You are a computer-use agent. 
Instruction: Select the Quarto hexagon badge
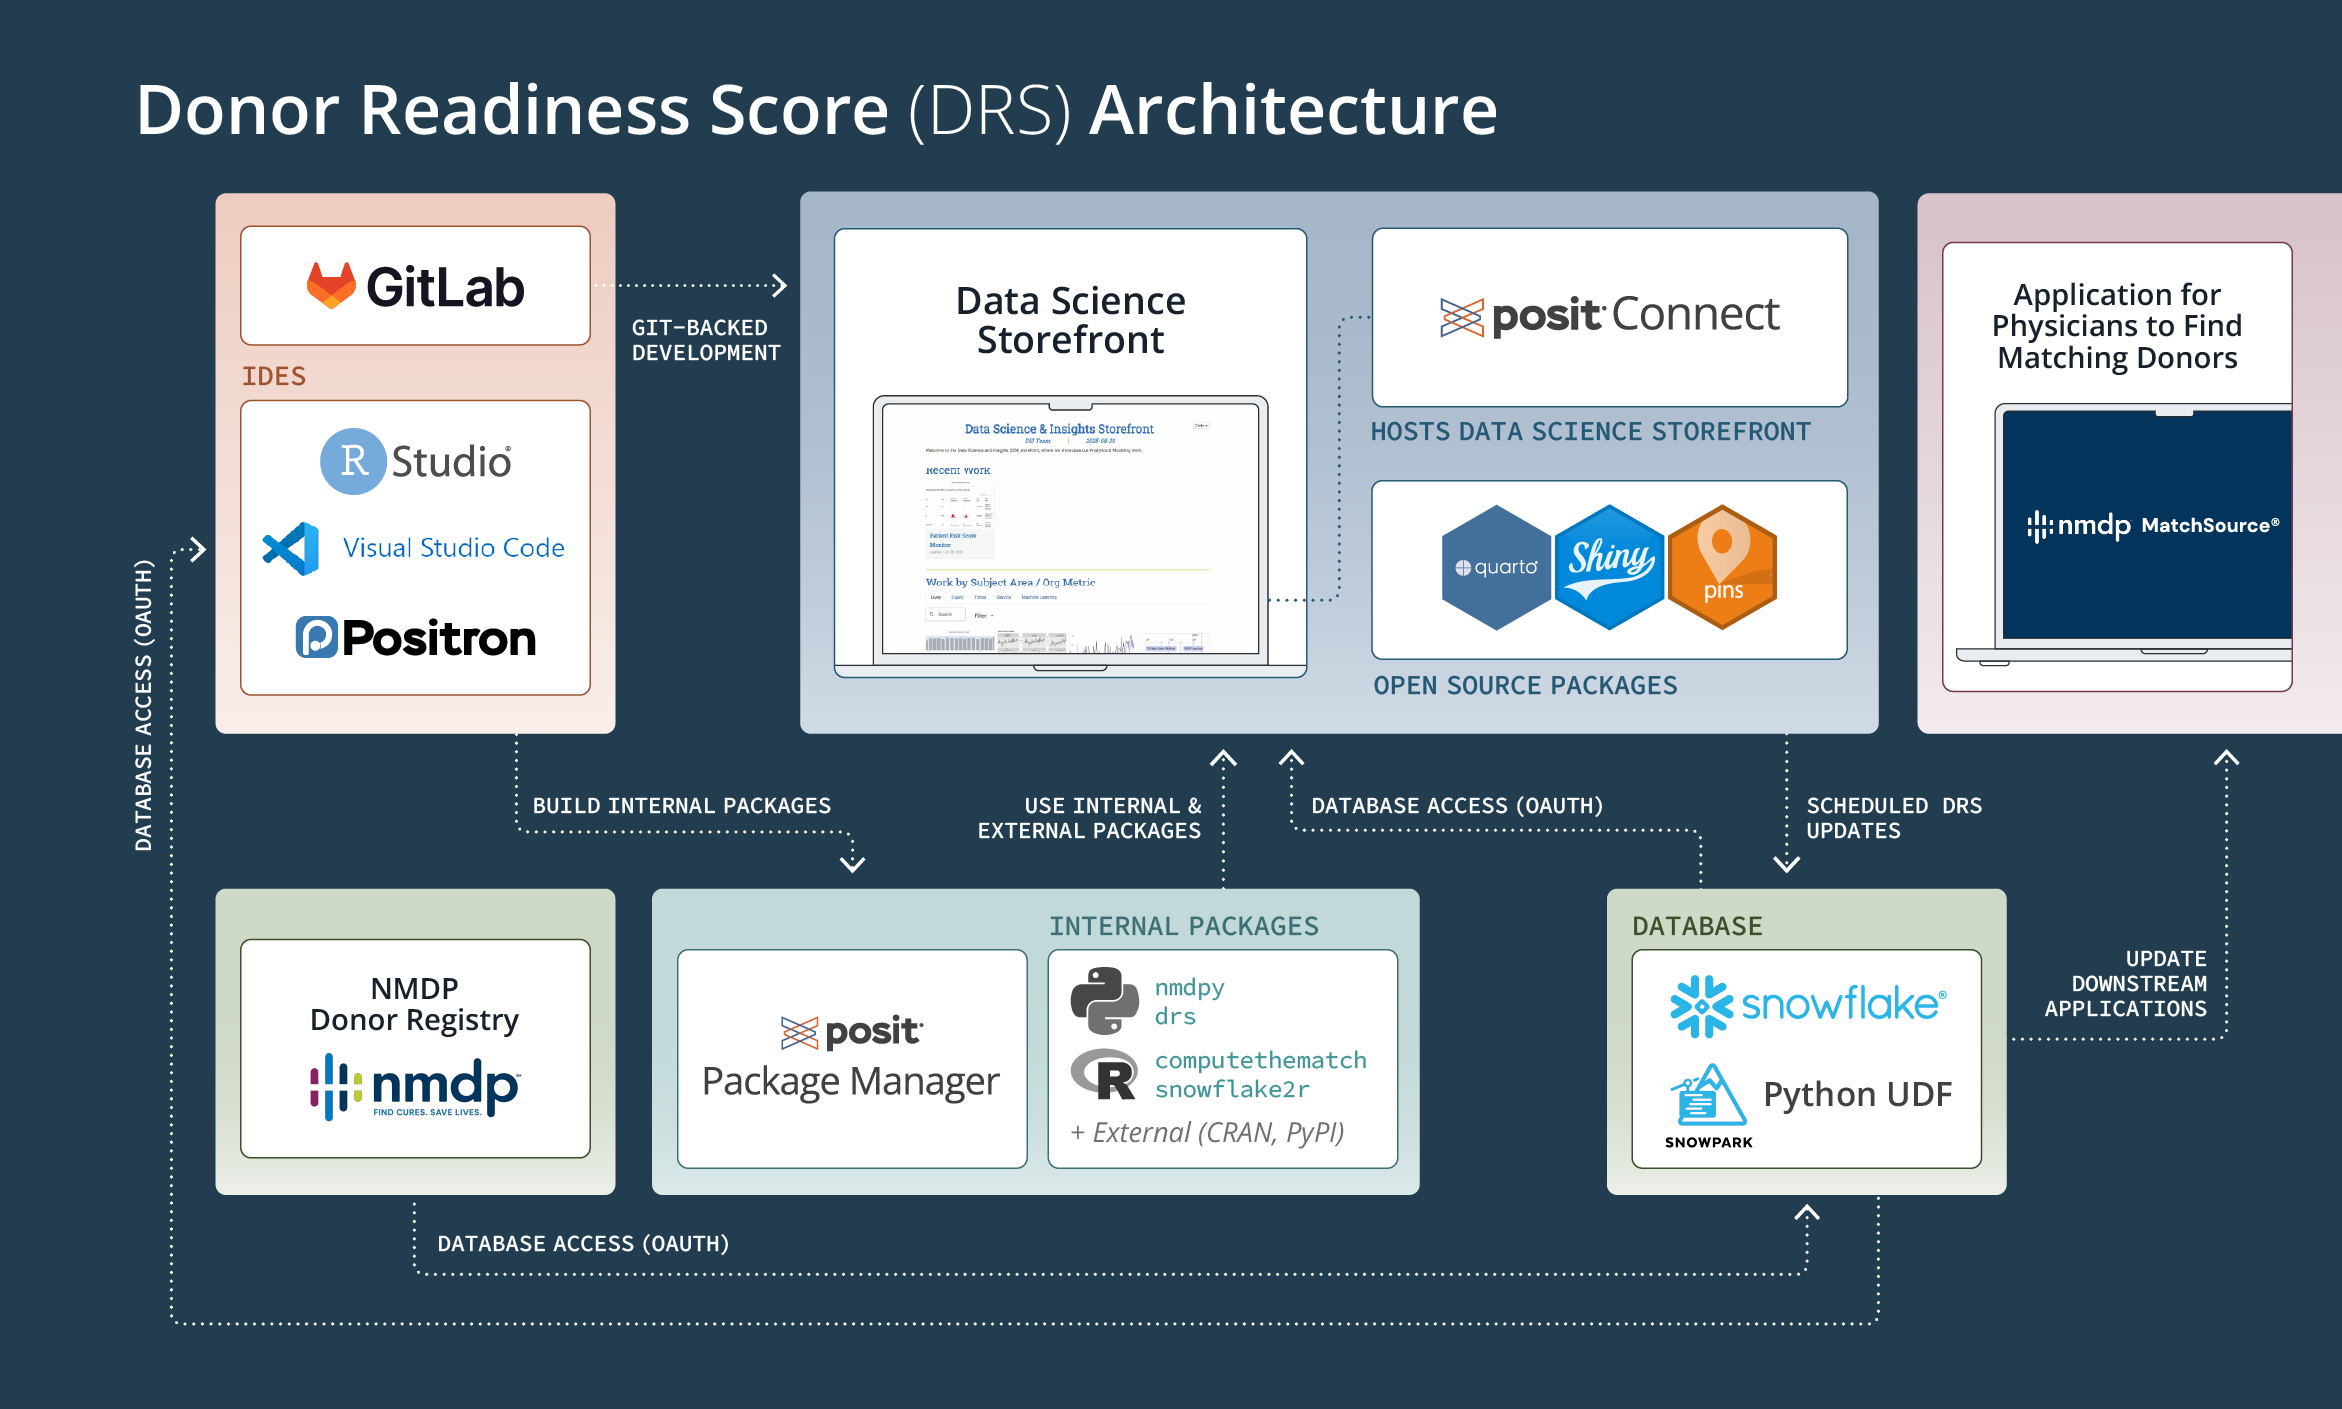pos(1496,567)
